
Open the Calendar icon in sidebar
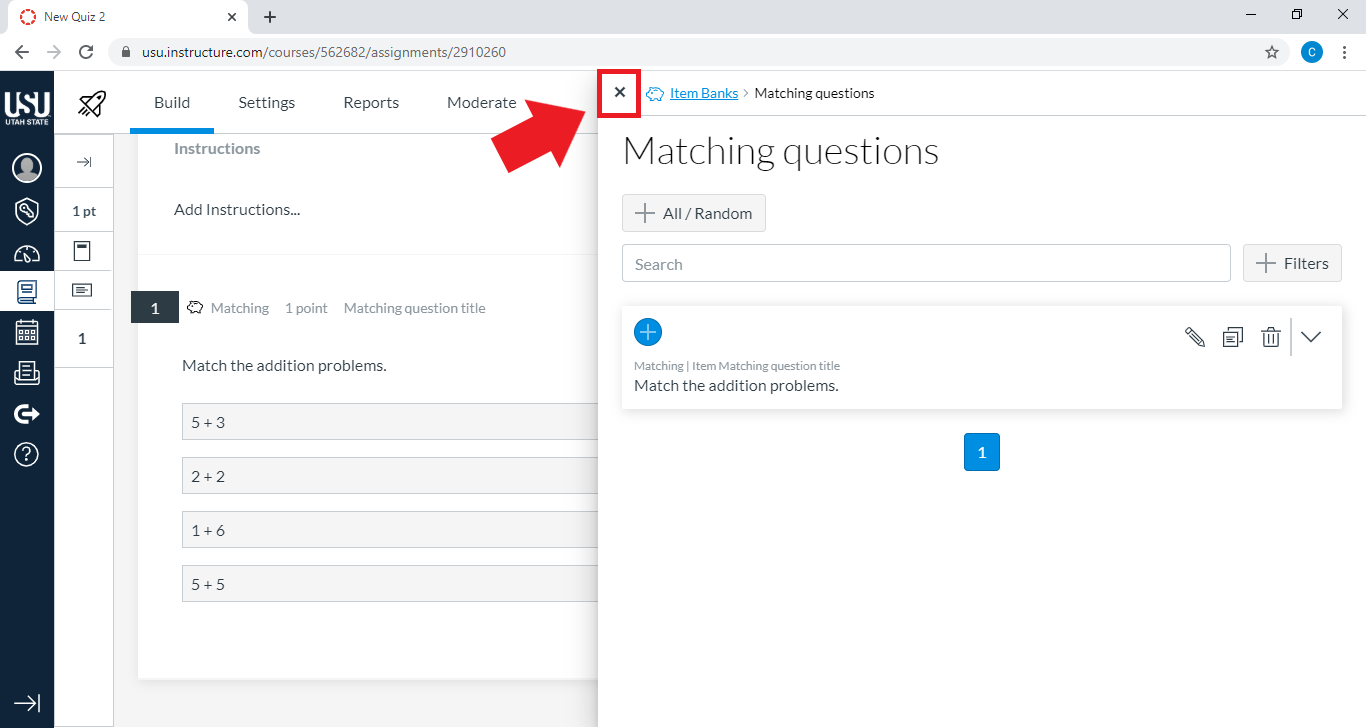pyautogui.click(x=27, y=332)
